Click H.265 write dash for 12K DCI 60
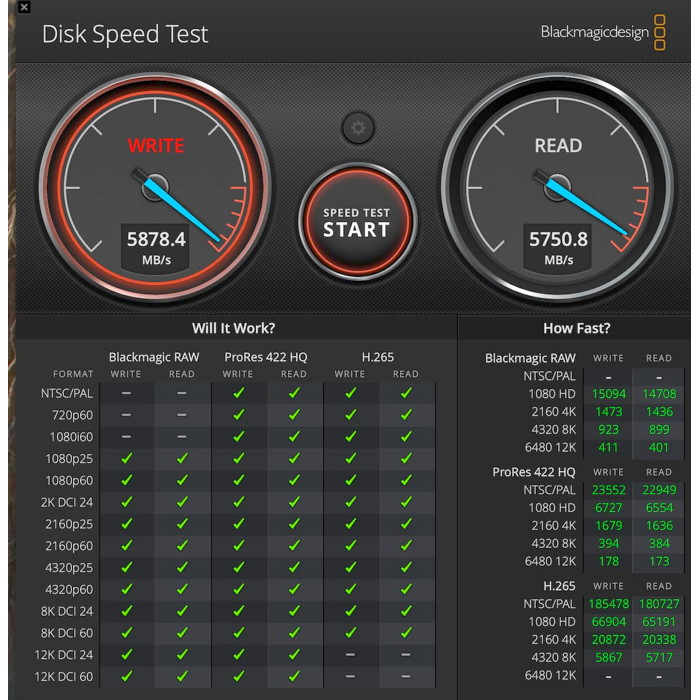Viewport: 700px width, 700px height. coord(350,677)
